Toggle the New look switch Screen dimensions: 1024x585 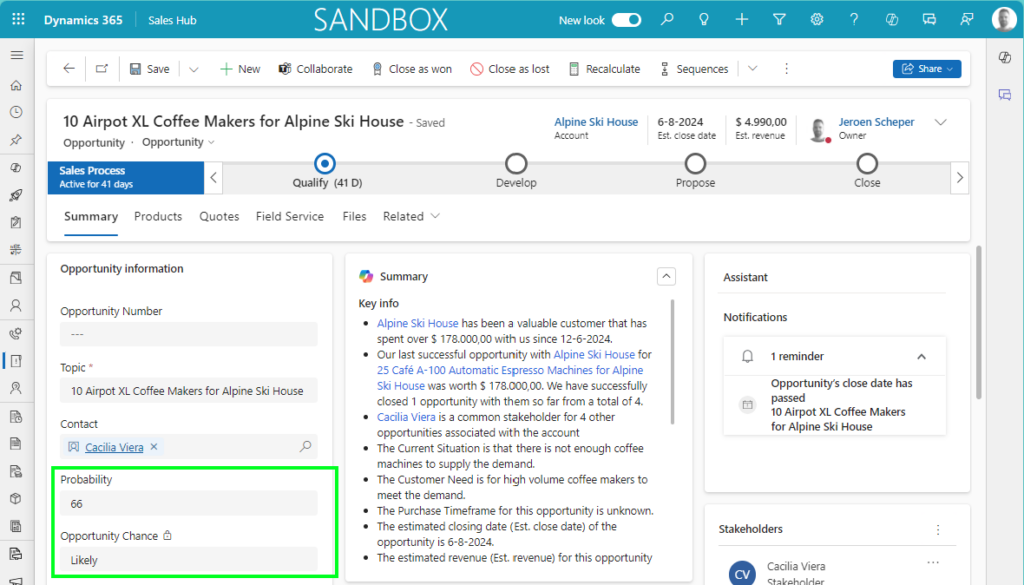click(x=626, y=20)
